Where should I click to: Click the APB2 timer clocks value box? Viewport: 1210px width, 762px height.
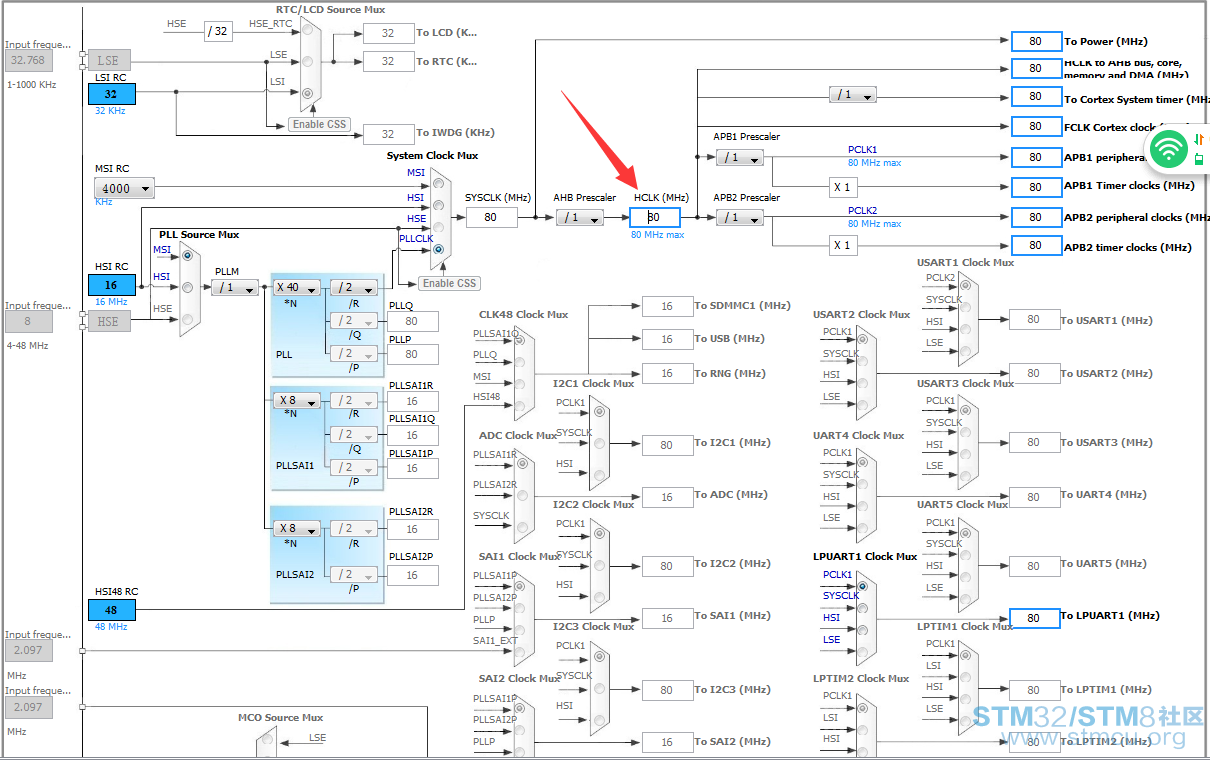(x=1036, y=245)
